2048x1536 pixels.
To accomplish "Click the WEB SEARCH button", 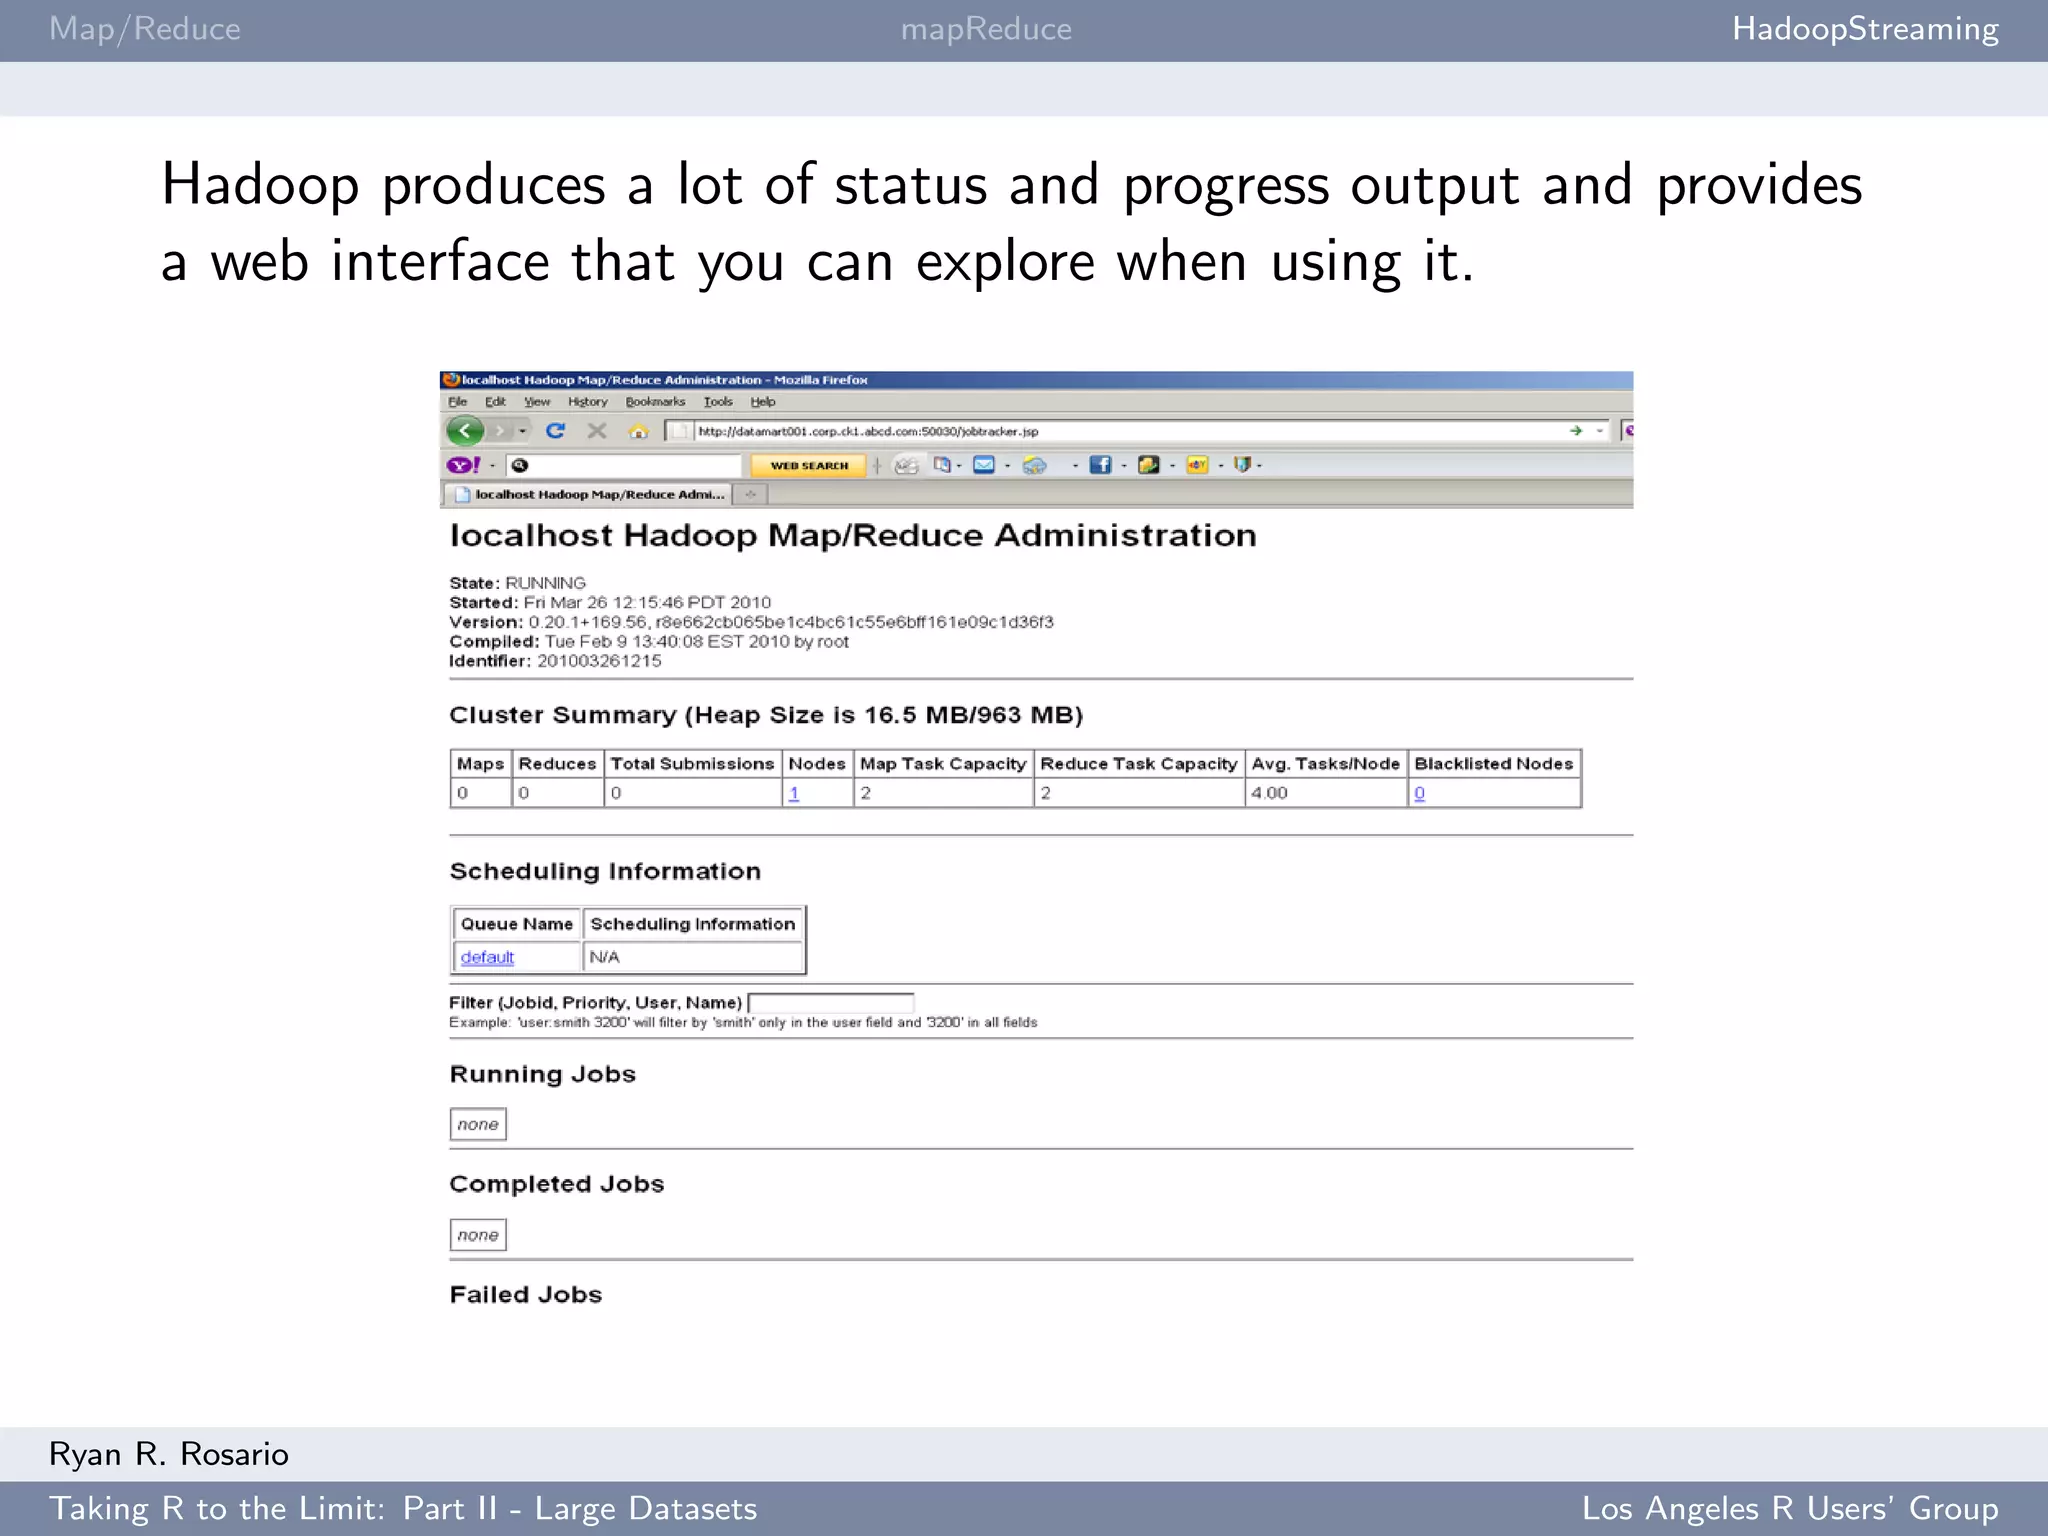I will (x=809, y=466).
